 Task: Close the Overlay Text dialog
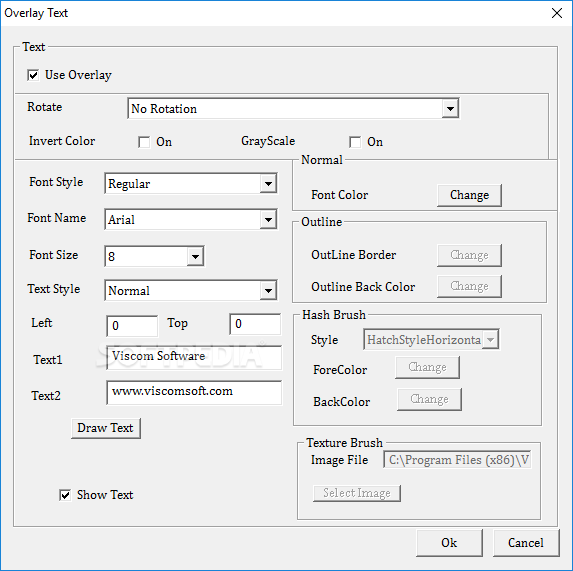click(x=557, y=13)
